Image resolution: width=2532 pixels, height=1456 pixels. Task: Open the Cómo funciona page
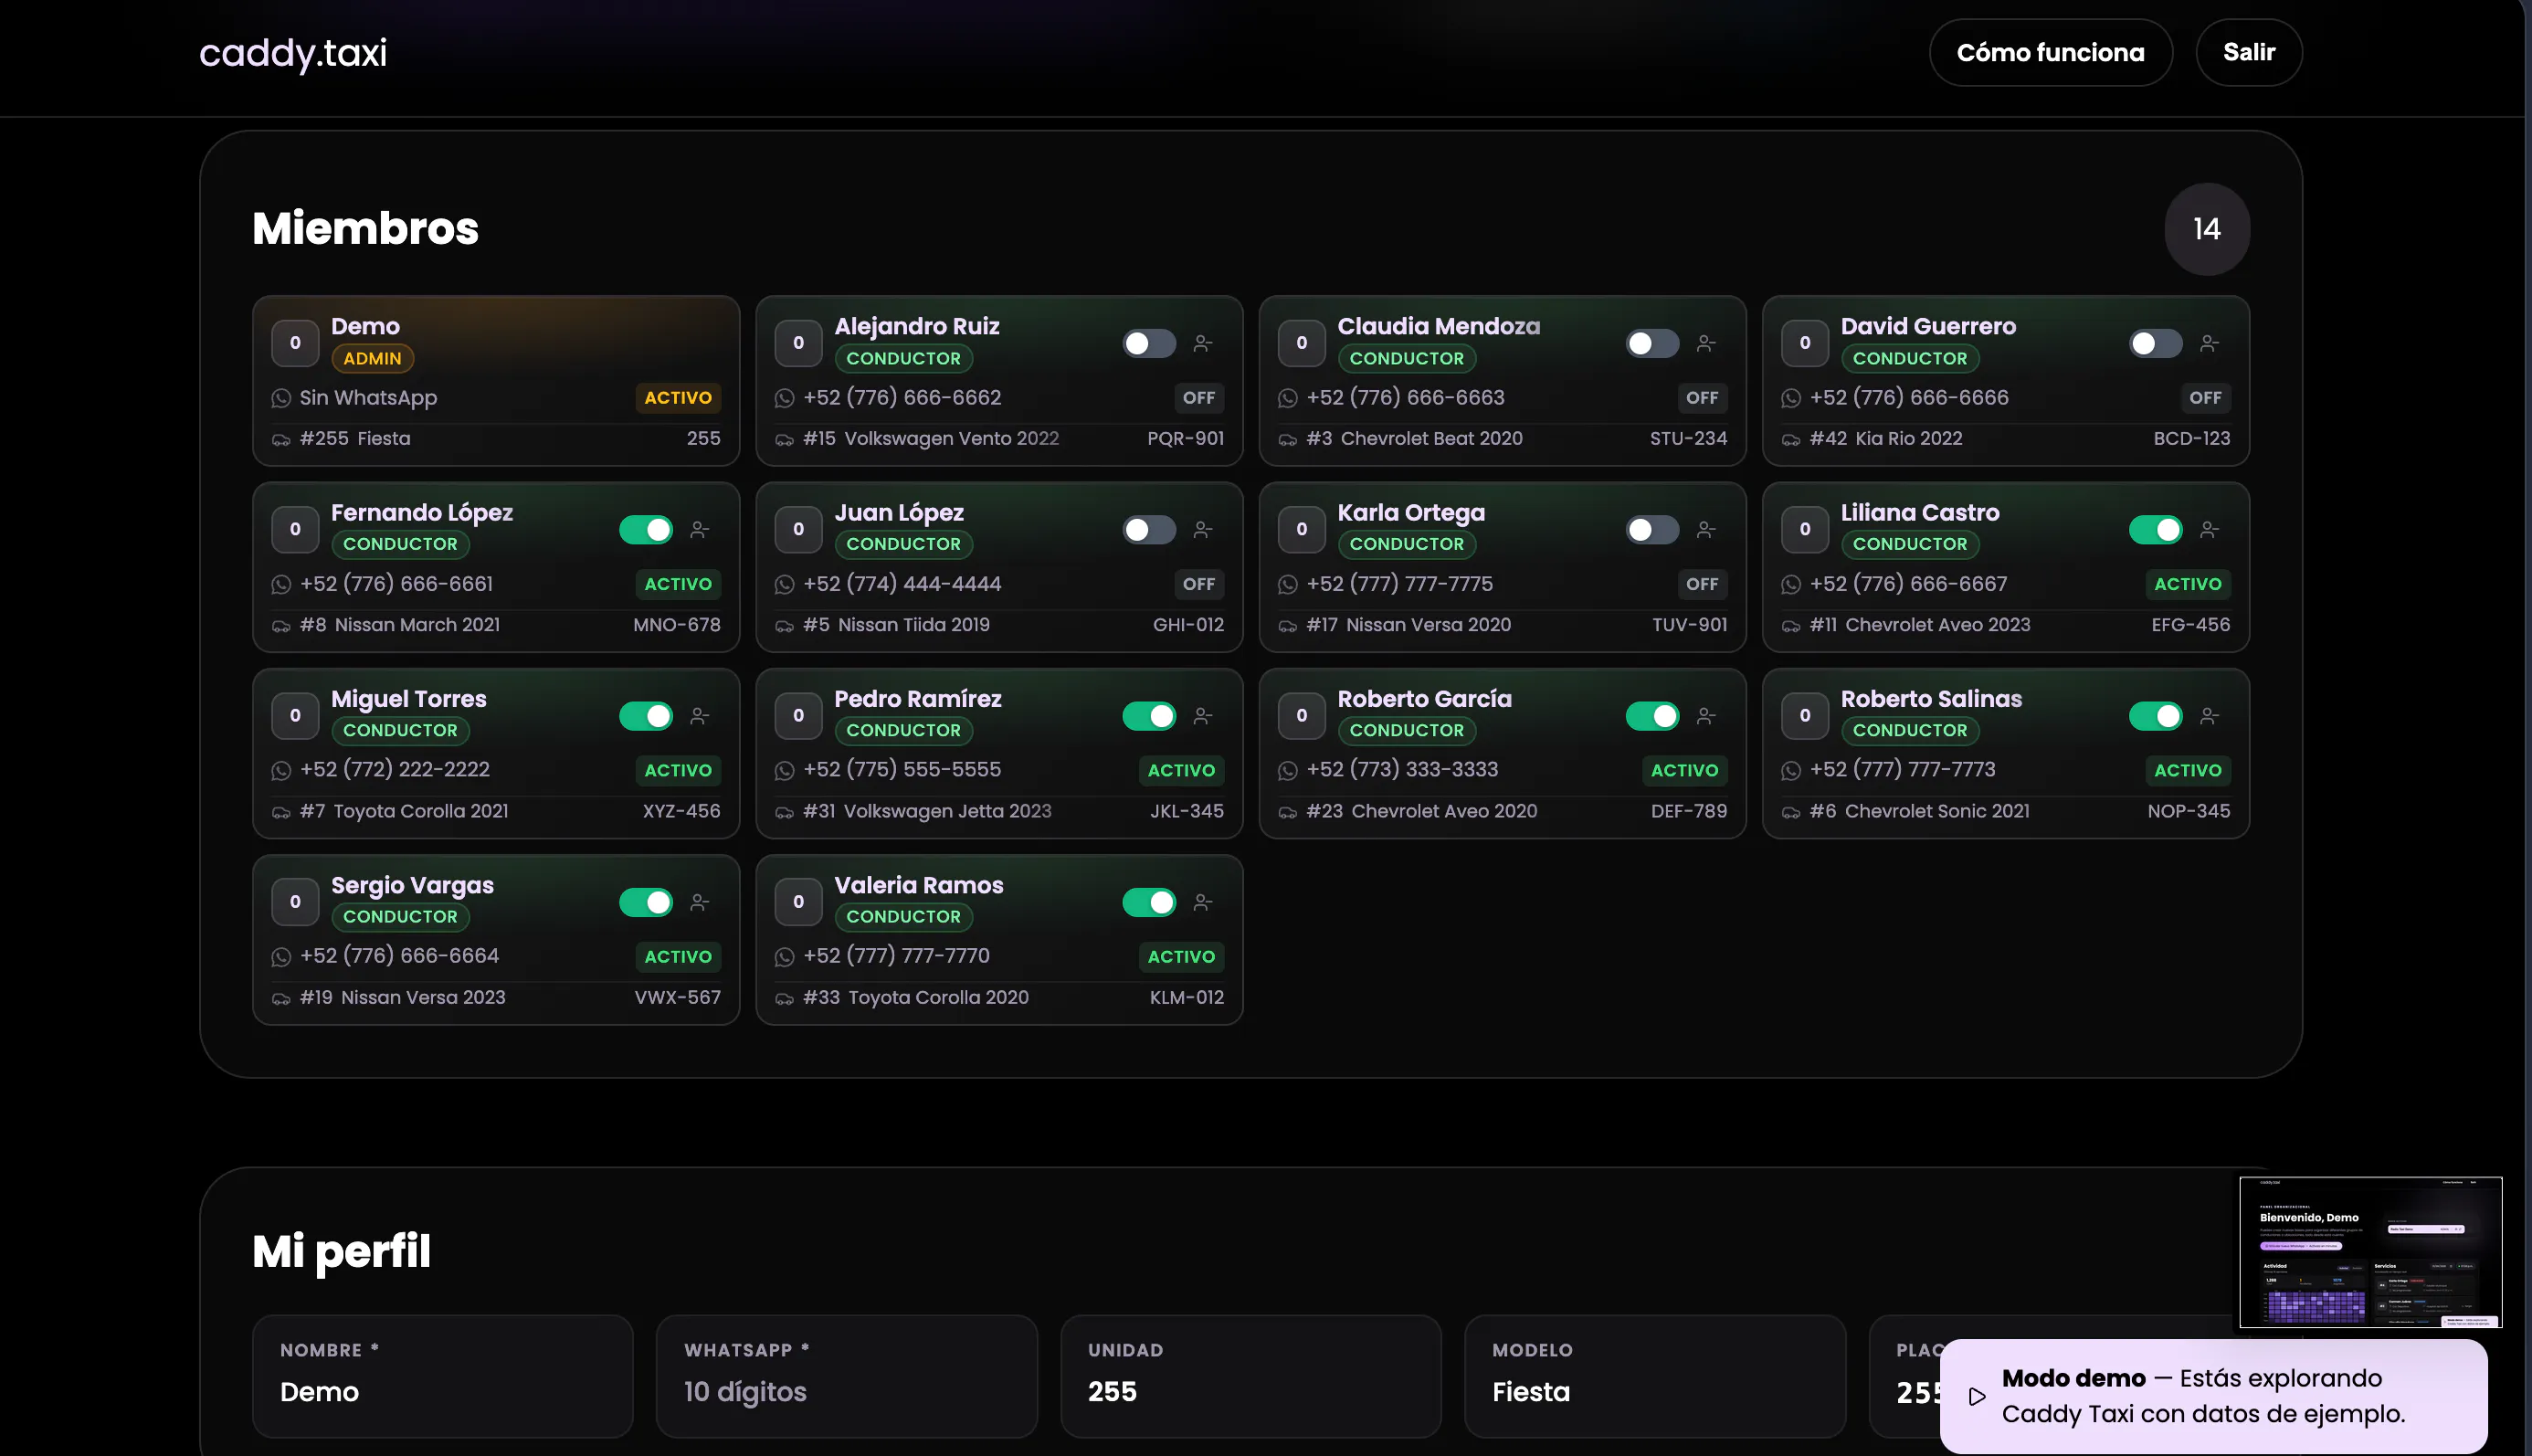coord(2050,52)
